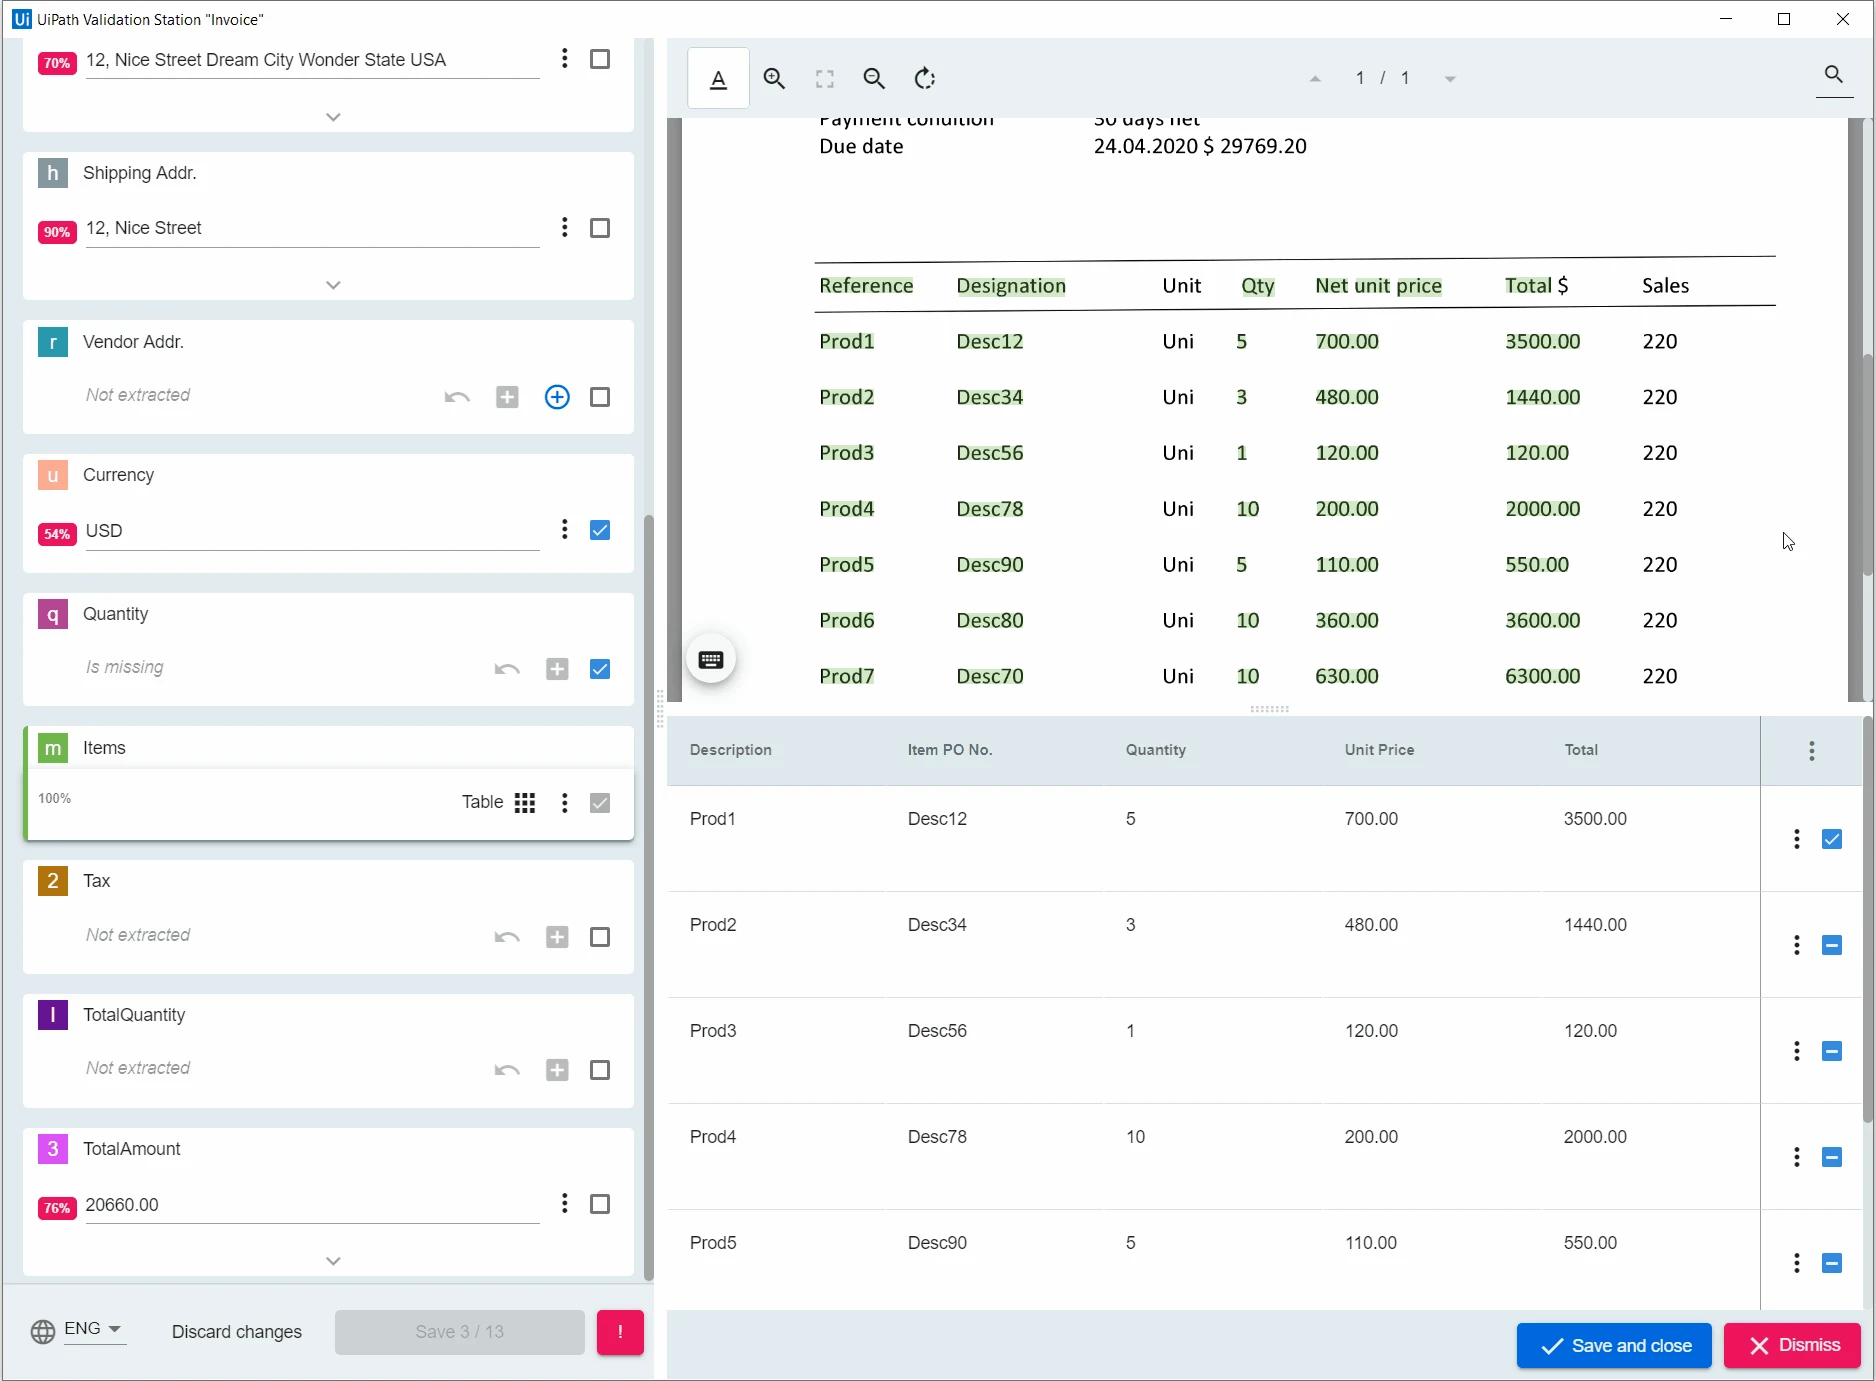Open the ENG language dropdown

click(x=93, y=1329)
